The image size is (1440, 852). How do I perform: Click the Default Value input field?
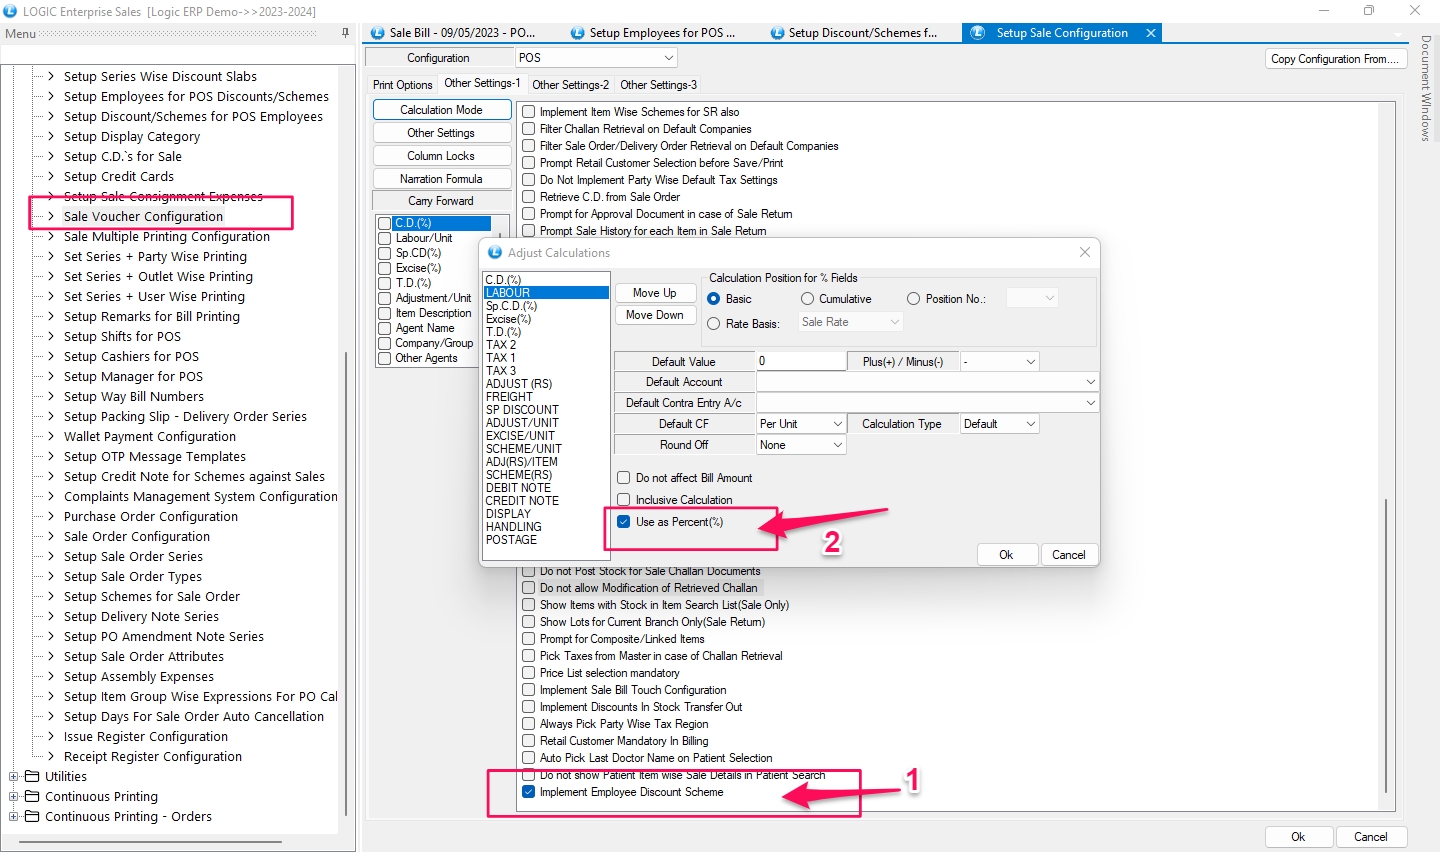coord(801,361)
